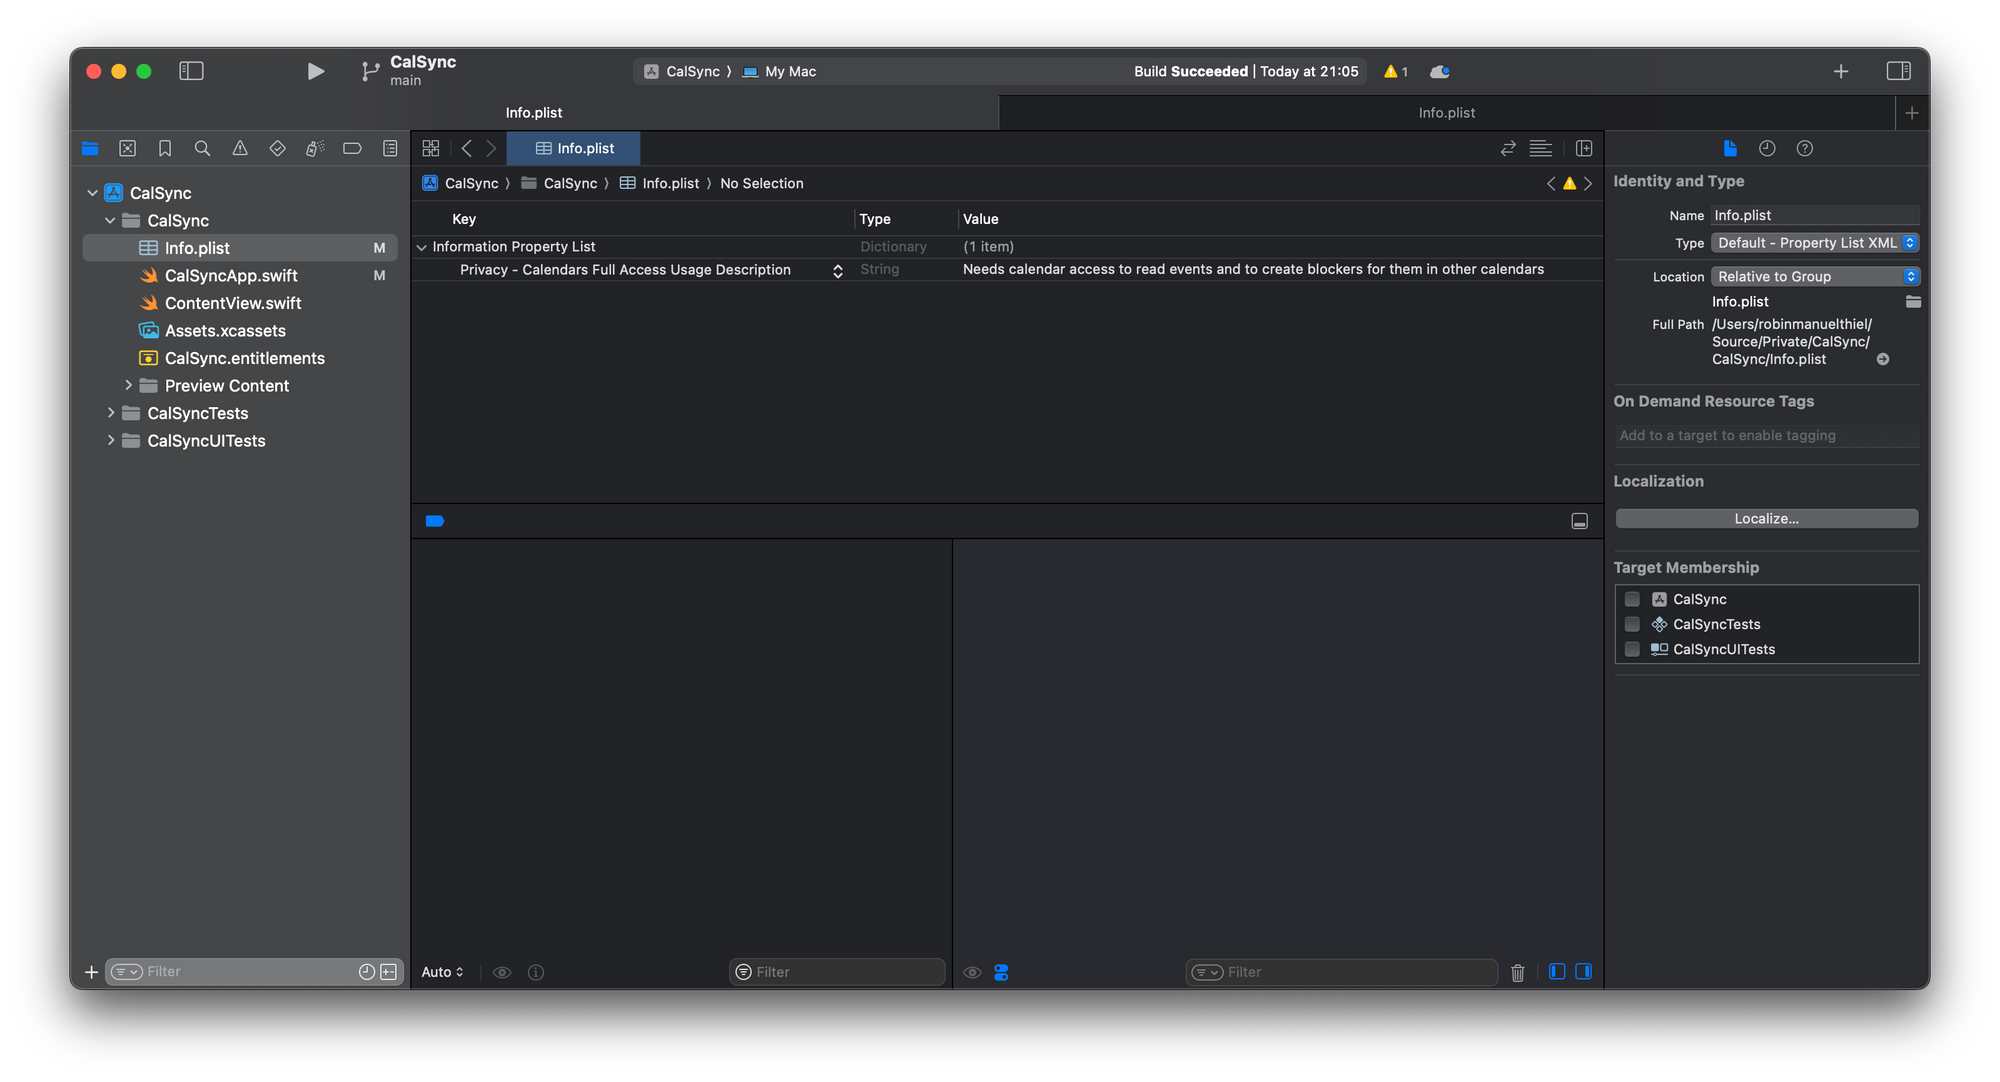Open the Issue navigator
Image resolution: width=2000 pixels, height=1082 pixels.
[240, 148]
